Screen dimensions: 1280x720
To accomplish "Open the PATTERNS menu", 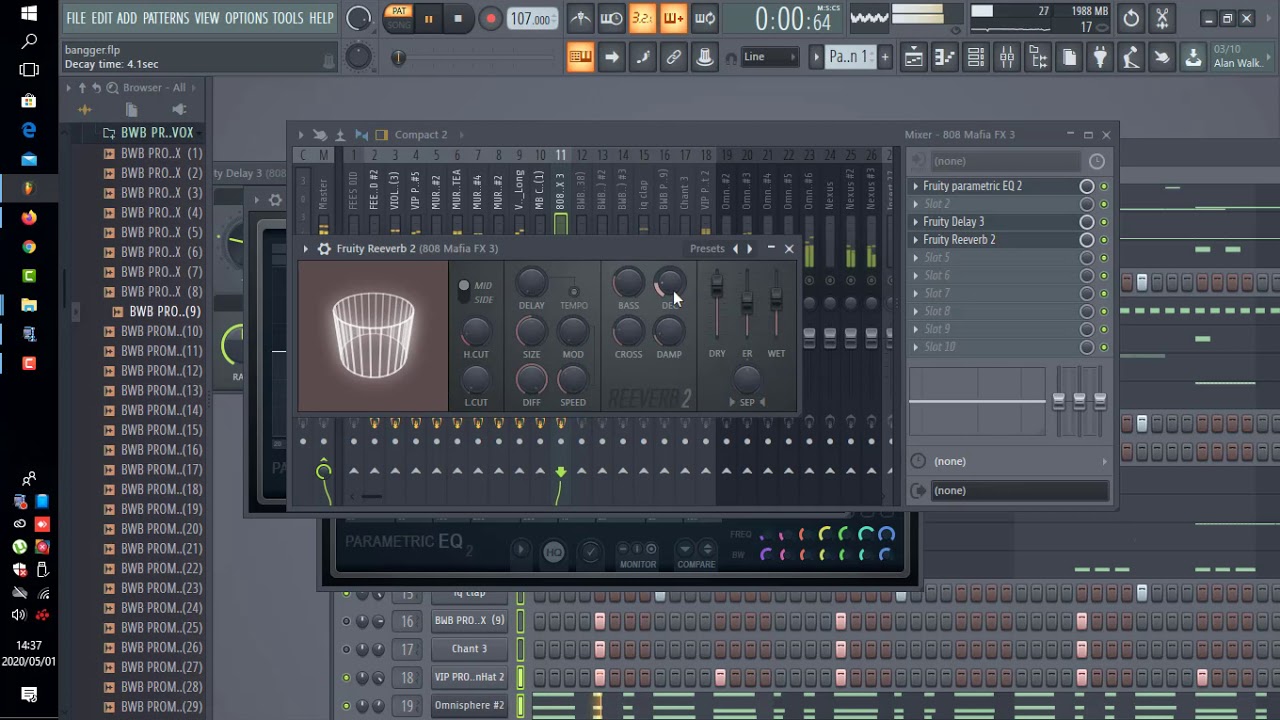I will pyautogui.click(x=166, y=18).
